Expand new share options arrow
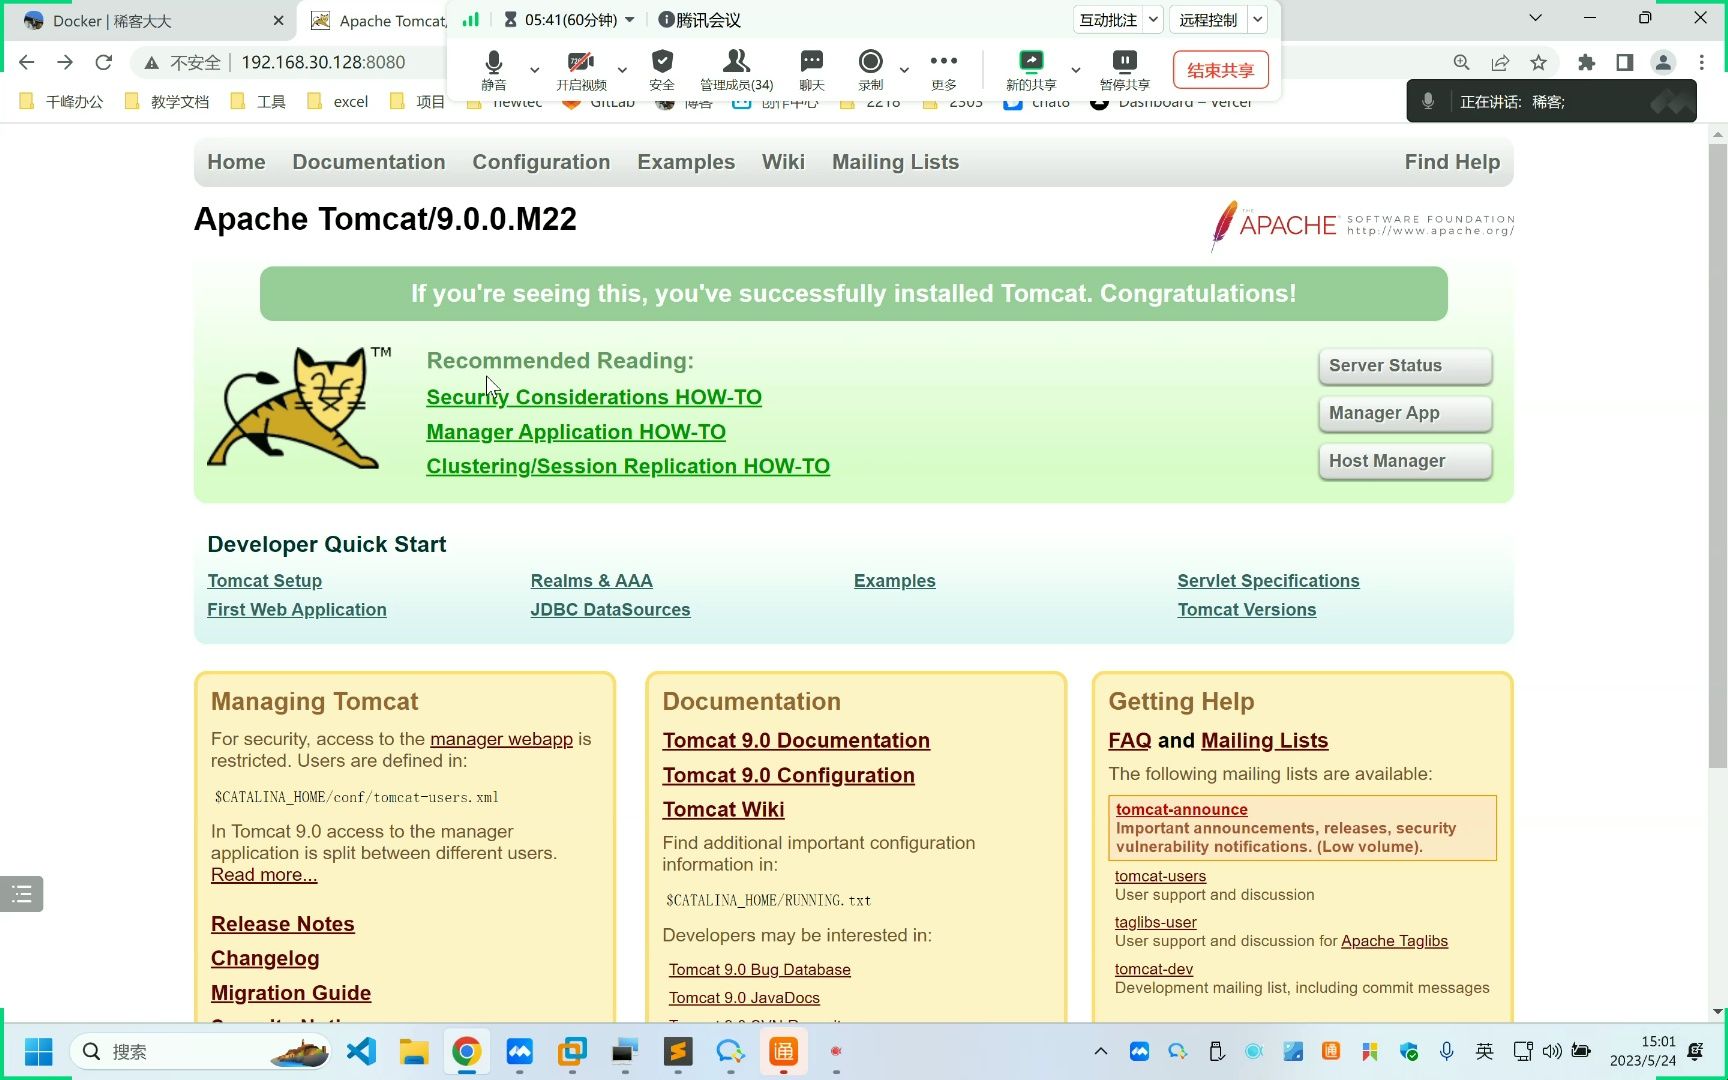 click(1076, 70)
